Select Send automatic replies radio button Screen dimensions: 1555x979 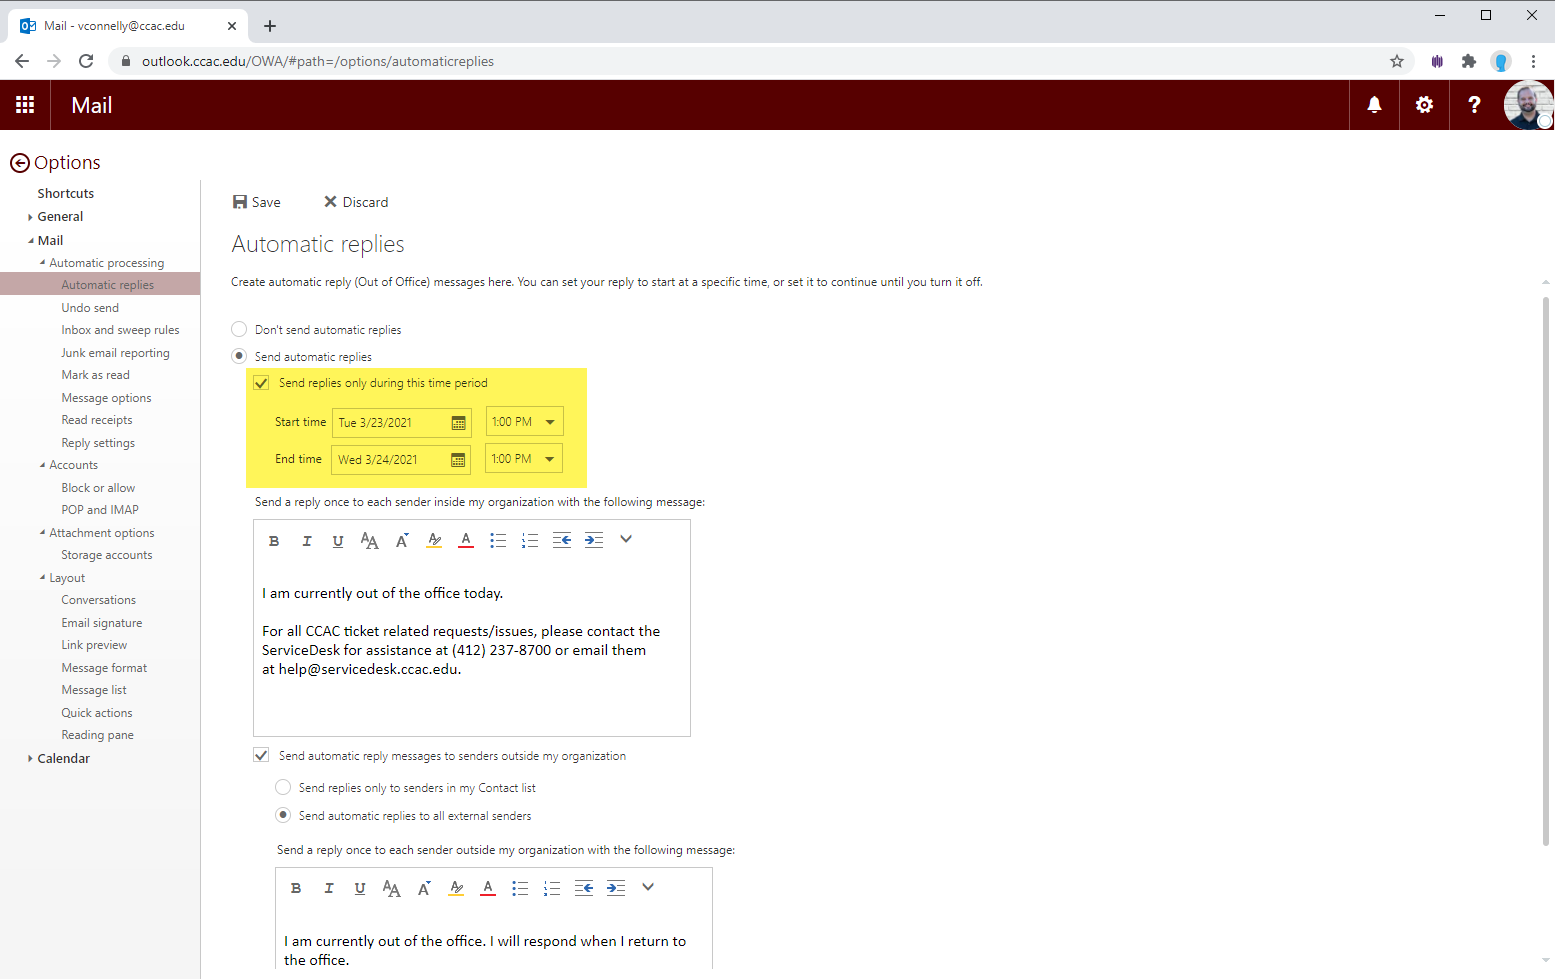(239, 356)
